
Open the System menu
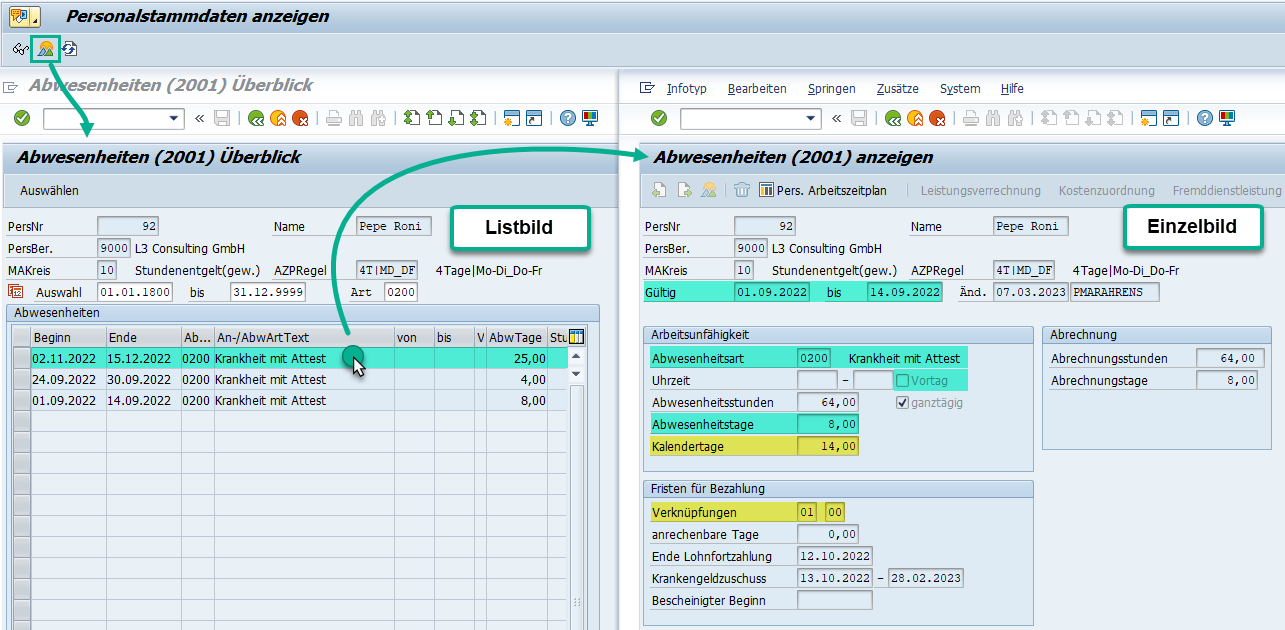pyautogui.click(x=960, y=89)
